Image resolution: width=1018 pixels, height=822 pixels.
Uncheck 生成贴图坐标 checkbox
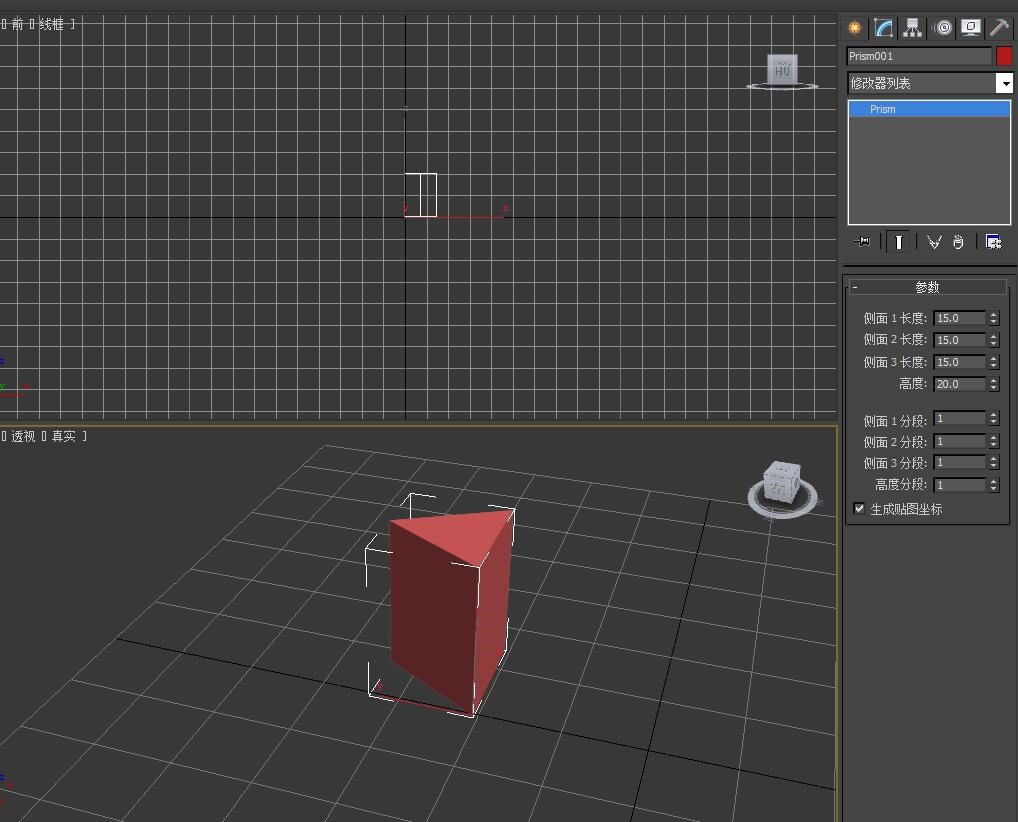point(859,509)
